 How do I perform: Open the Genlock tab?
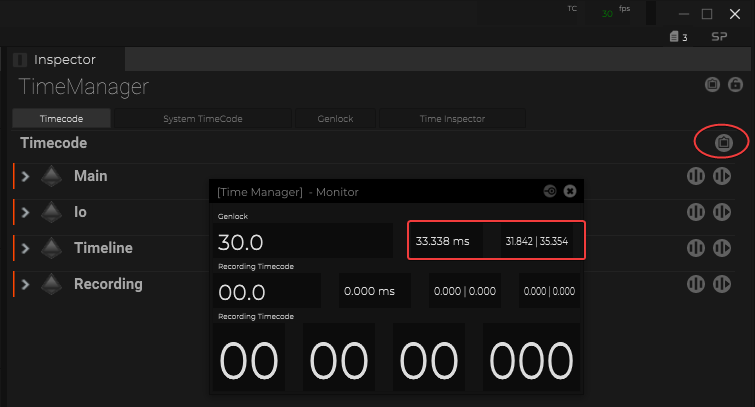coord(335,118)
